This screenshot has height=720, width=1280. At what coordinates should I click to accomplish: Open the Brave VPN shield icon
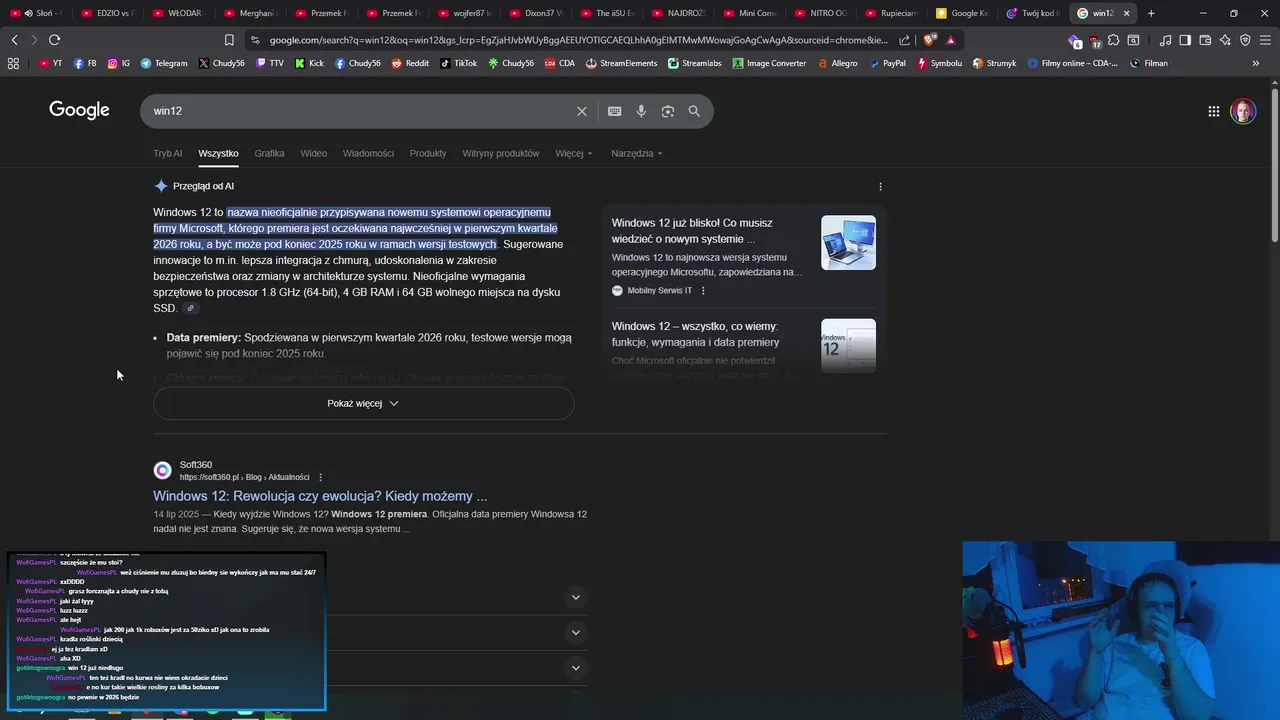point(1245,40)
